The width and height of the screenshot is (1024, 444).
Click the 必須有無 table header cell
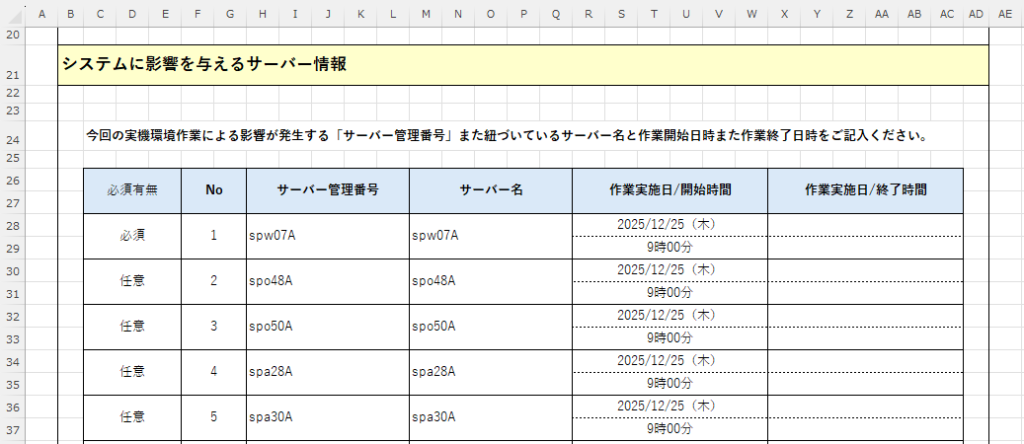coord(132,190)
